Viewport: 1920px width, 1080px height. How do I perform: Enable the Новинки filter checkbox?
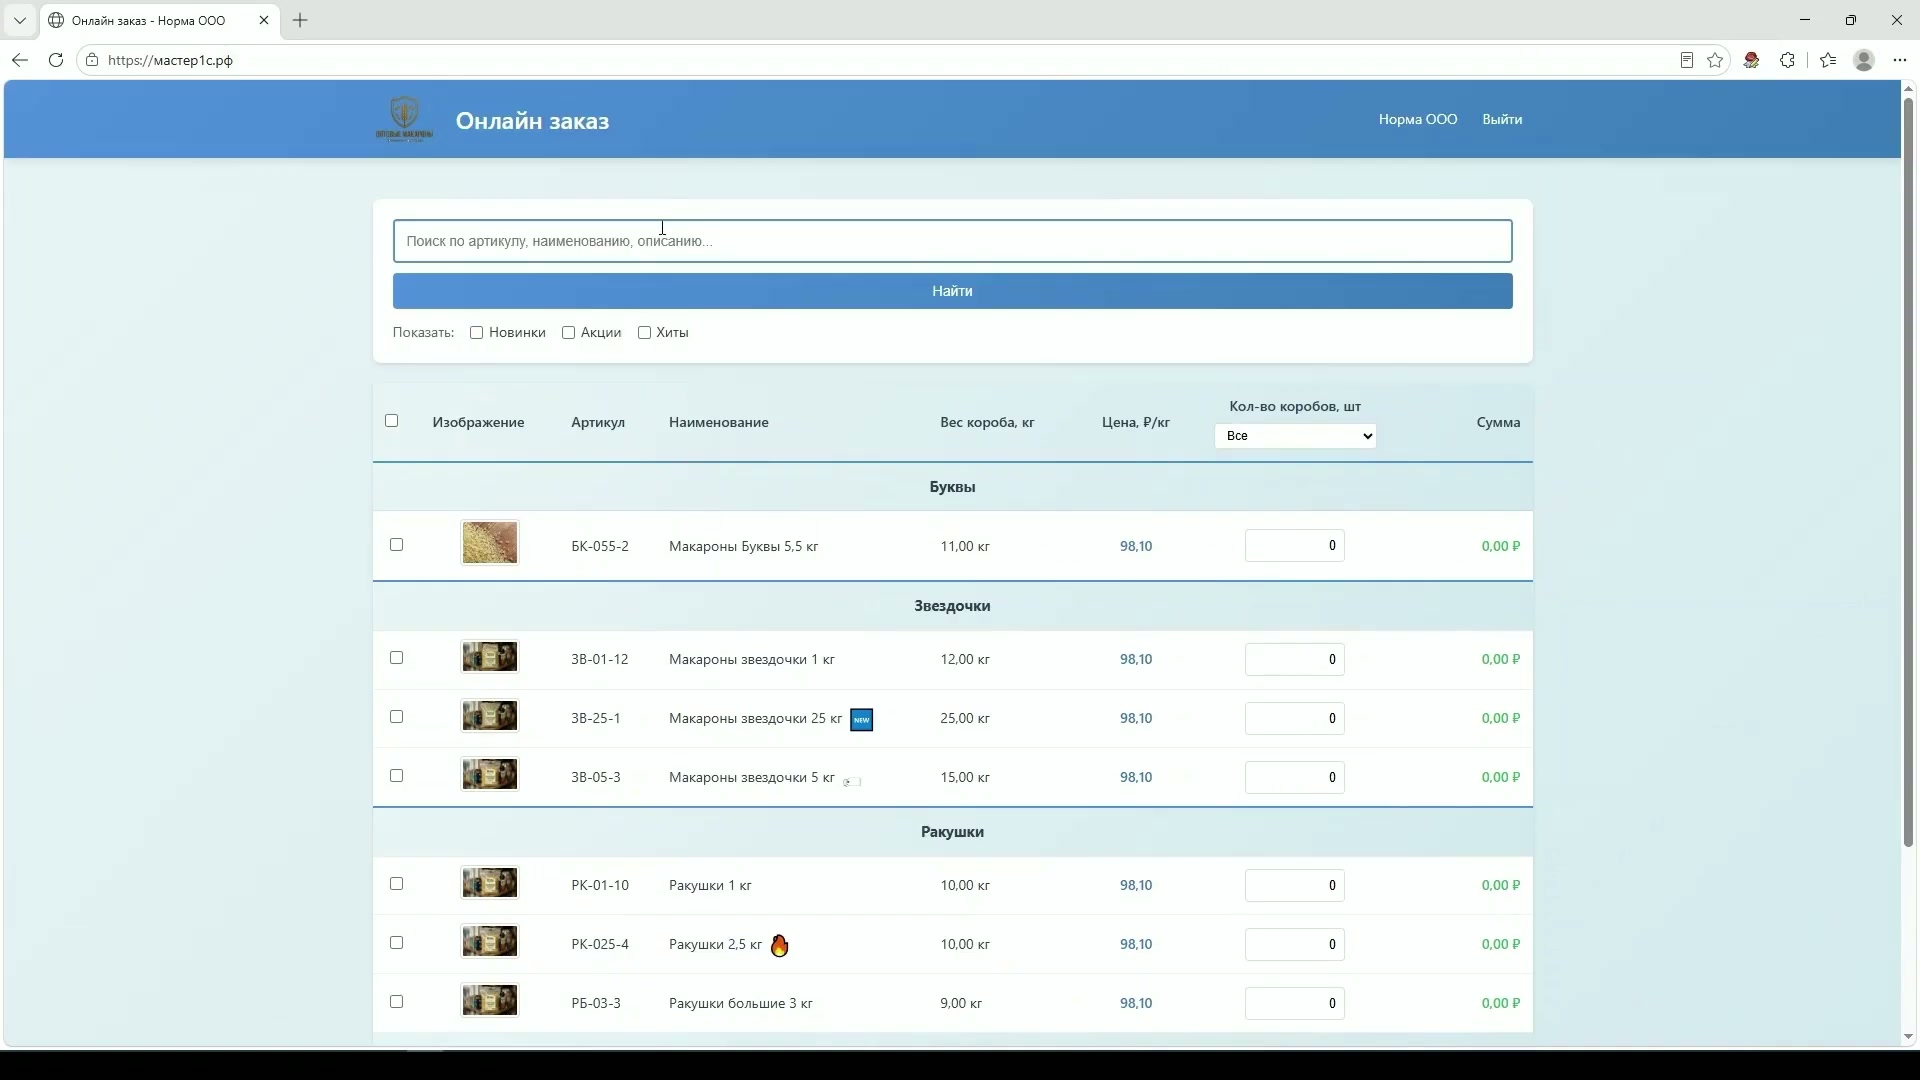click(477, 333)
